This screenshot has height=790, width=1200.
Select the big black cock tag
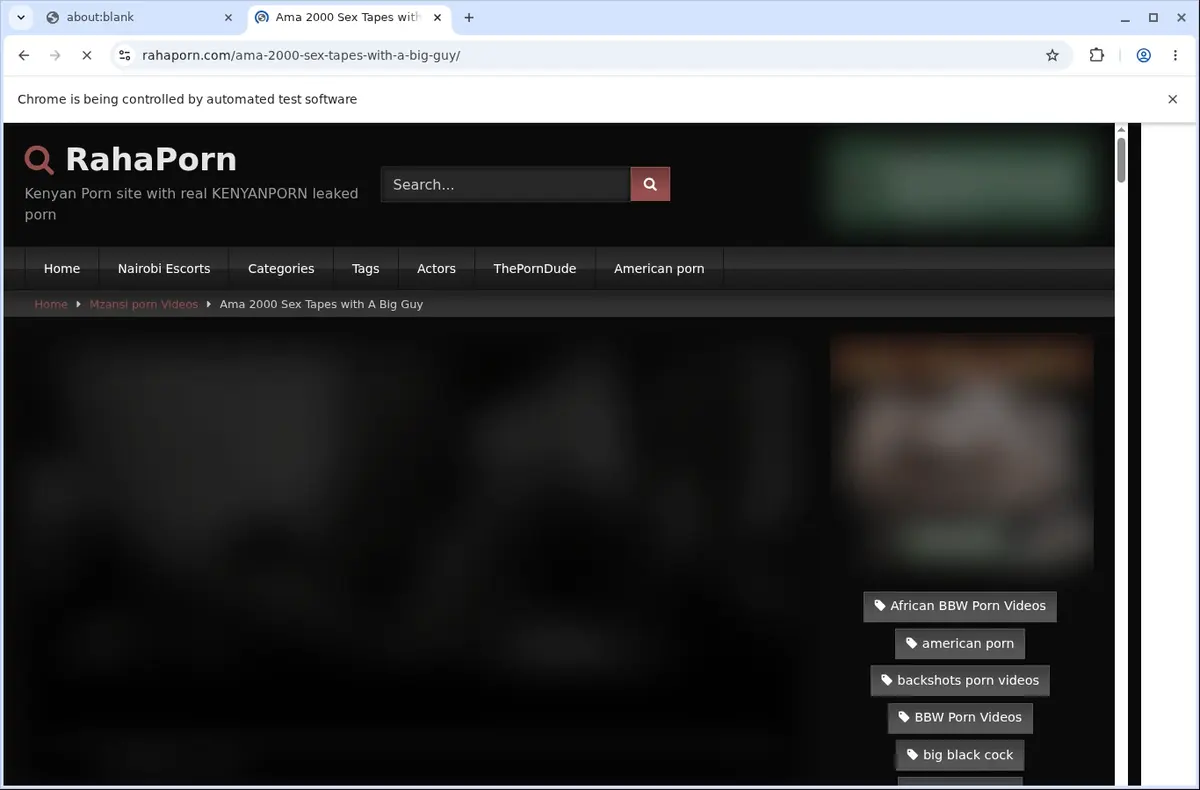point(960,755)
